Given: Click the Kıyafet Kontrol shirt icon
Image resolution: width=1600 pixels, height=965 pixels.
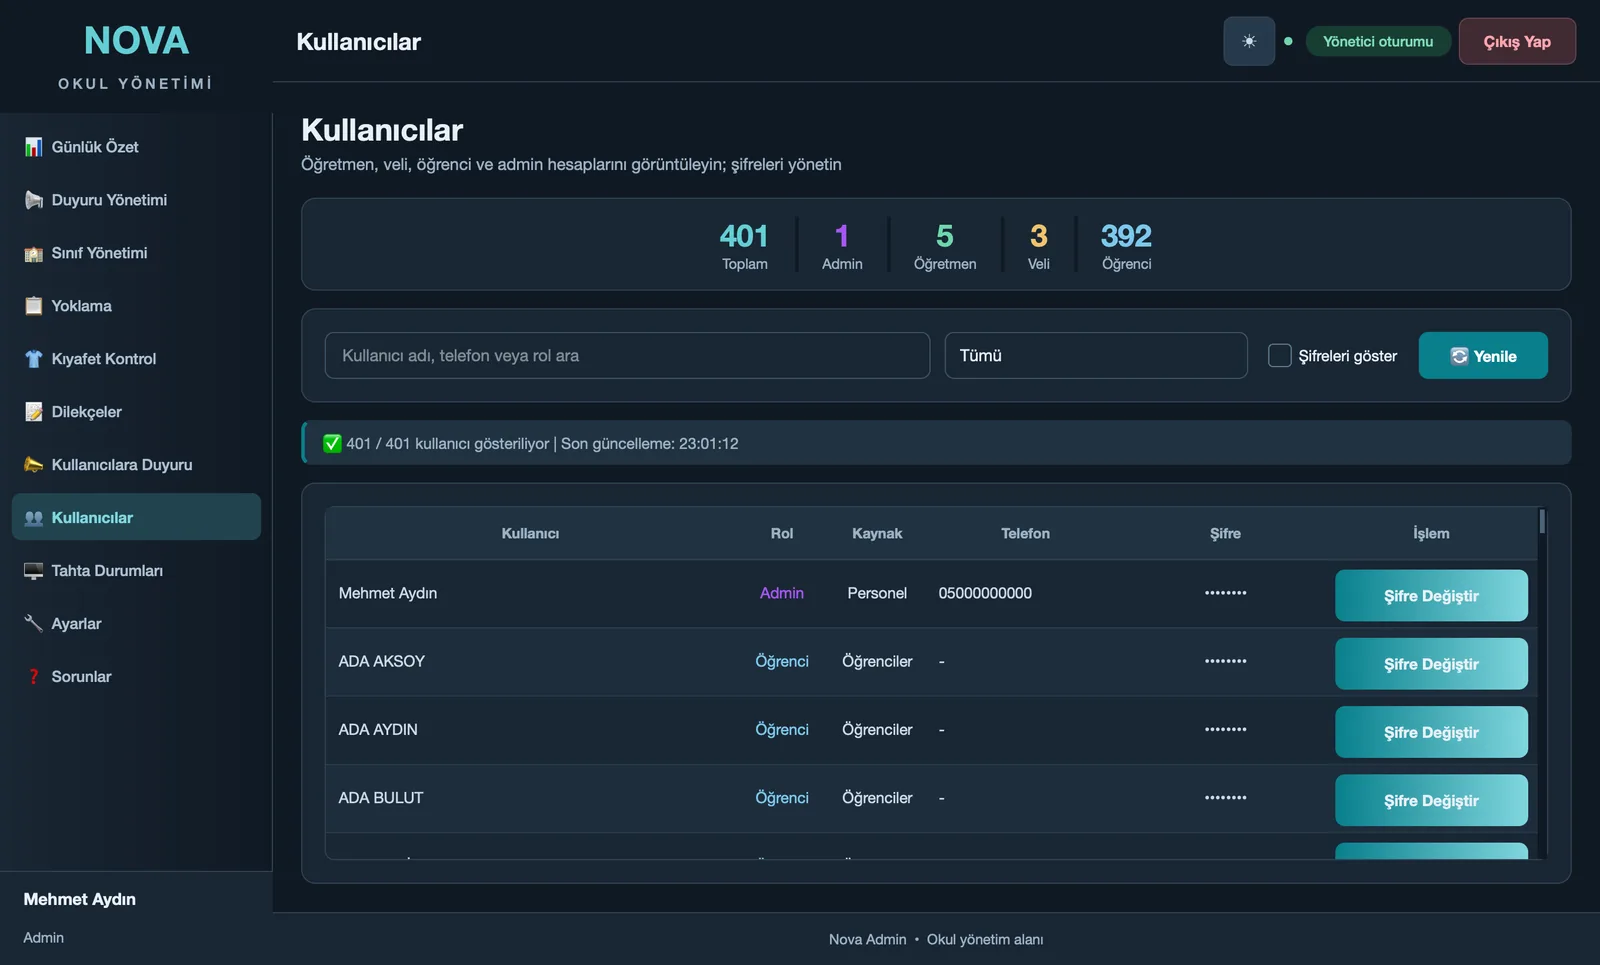Looking at the screenshot, I should point(33,359).
